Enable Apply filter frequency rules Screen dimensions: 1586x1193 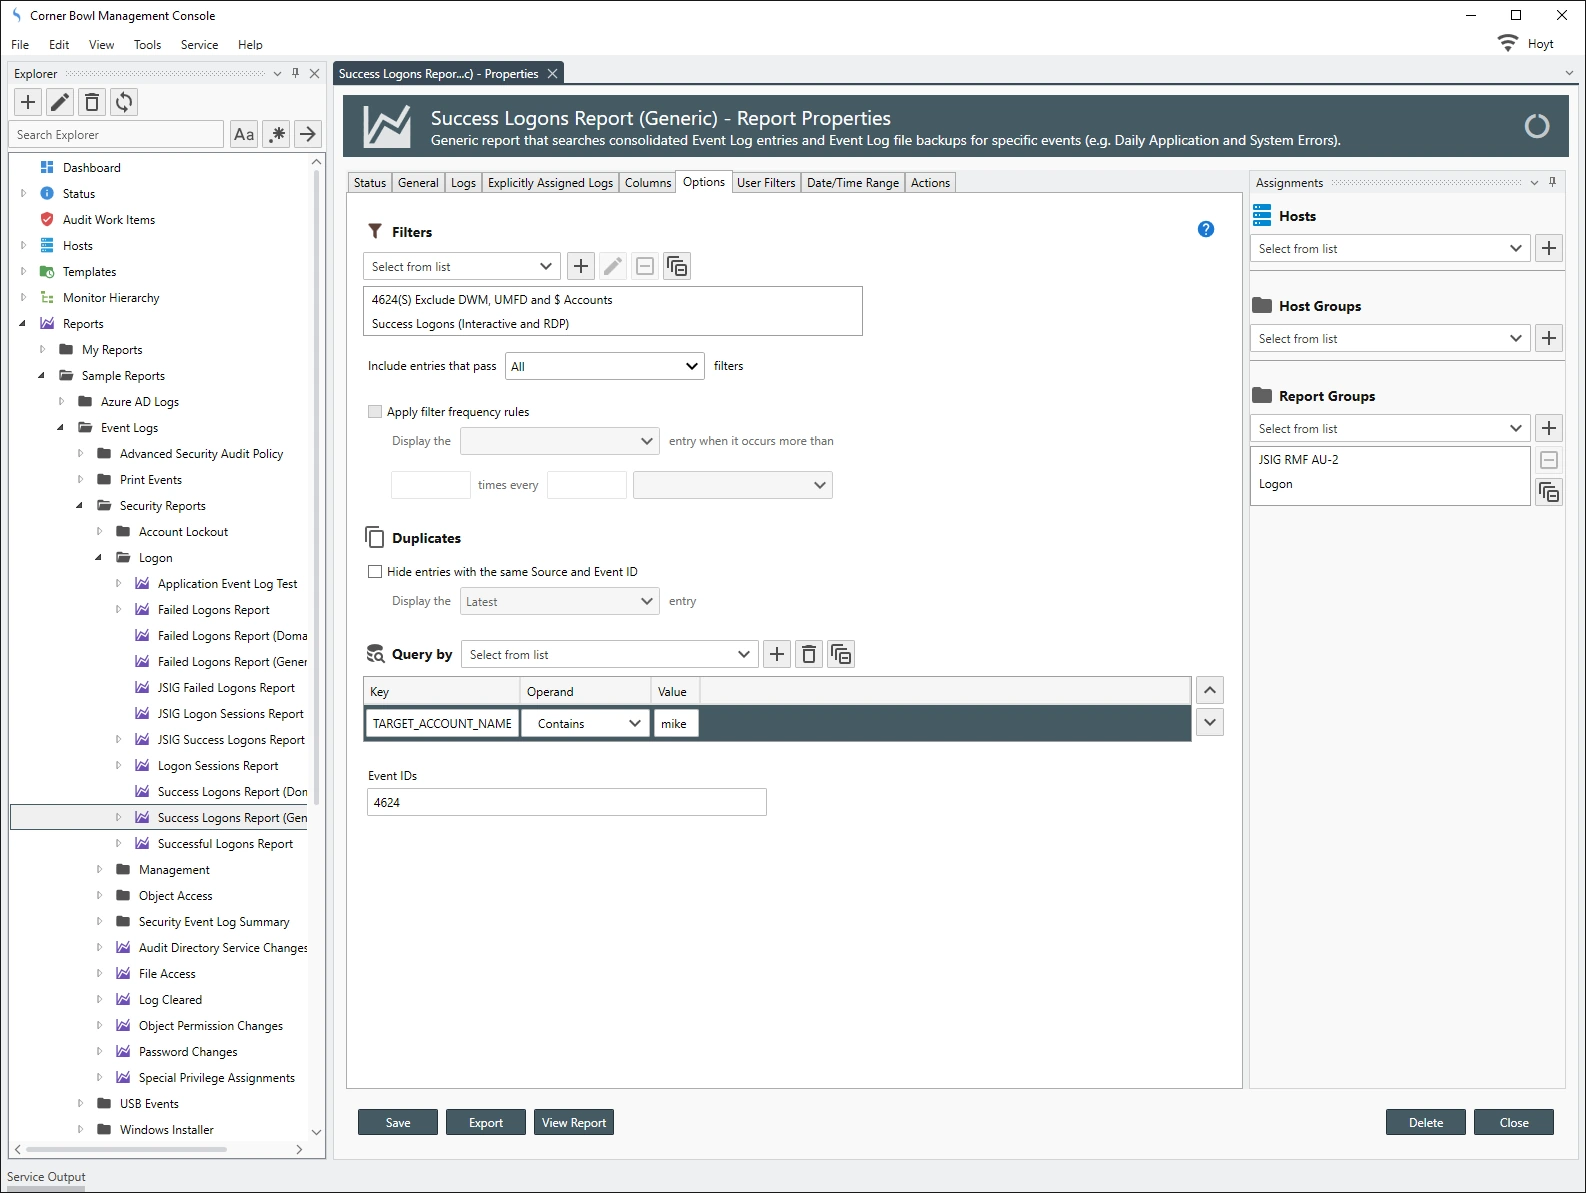click(x=375, y=411)
